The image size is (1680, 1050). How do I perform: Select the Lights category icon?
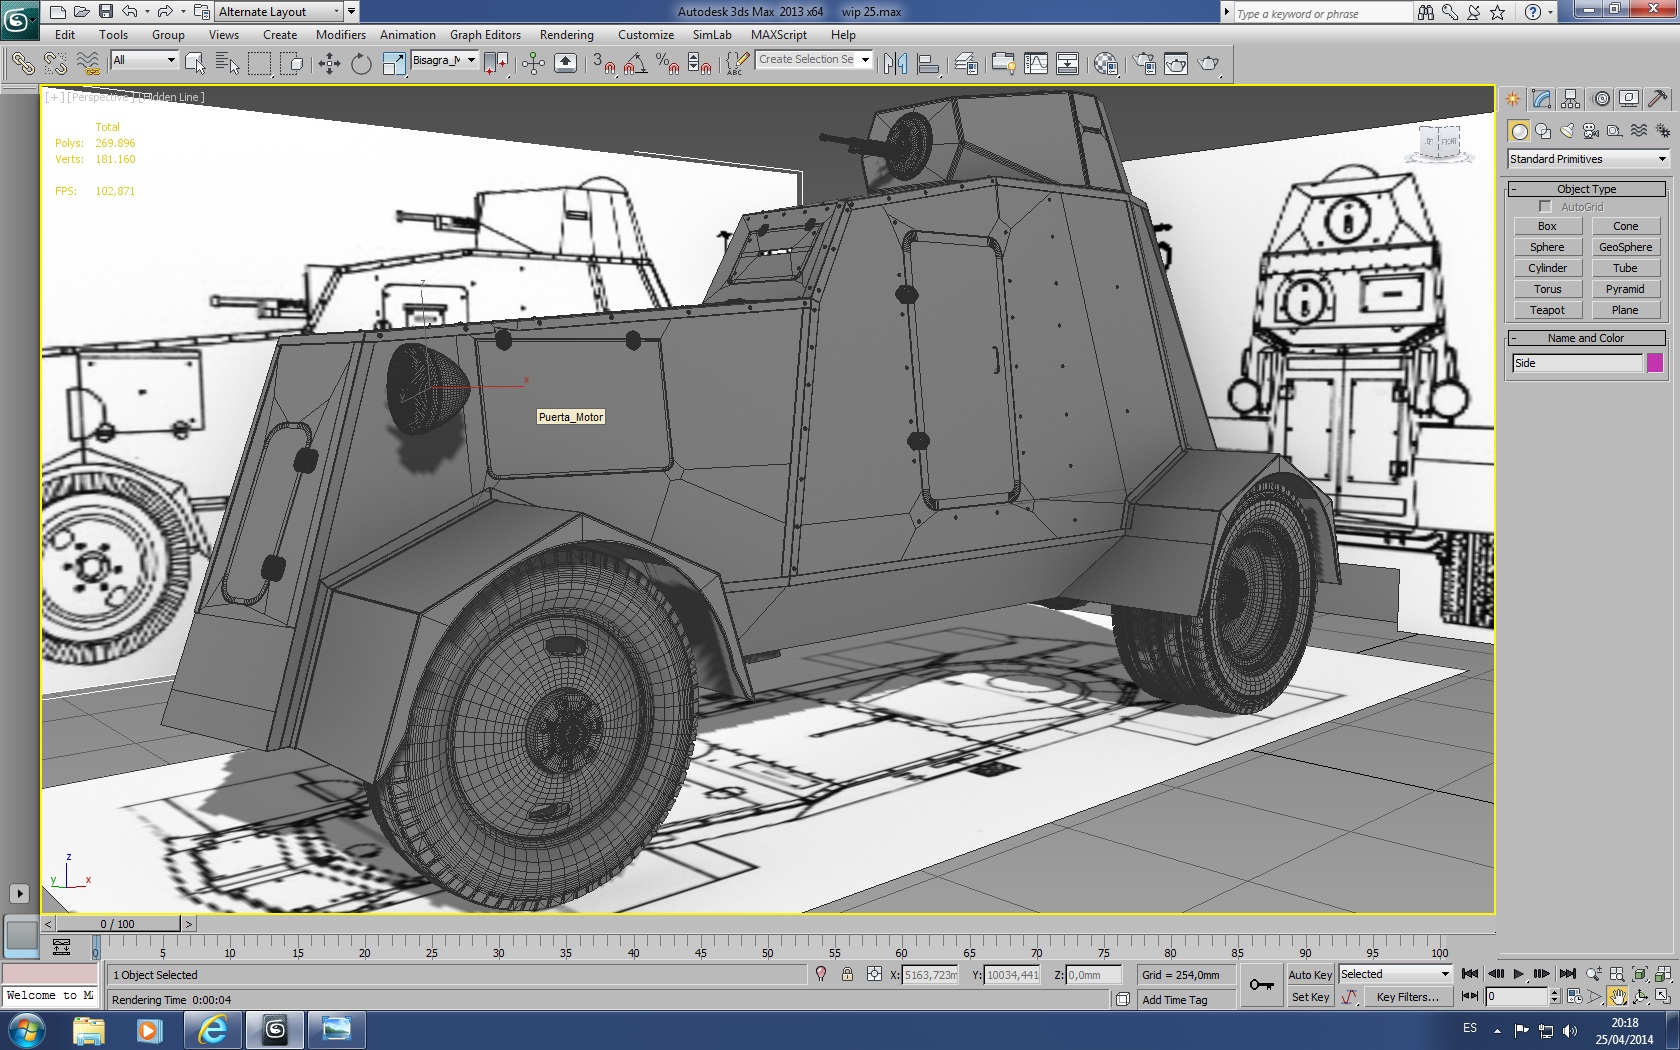coord(1567,131)
